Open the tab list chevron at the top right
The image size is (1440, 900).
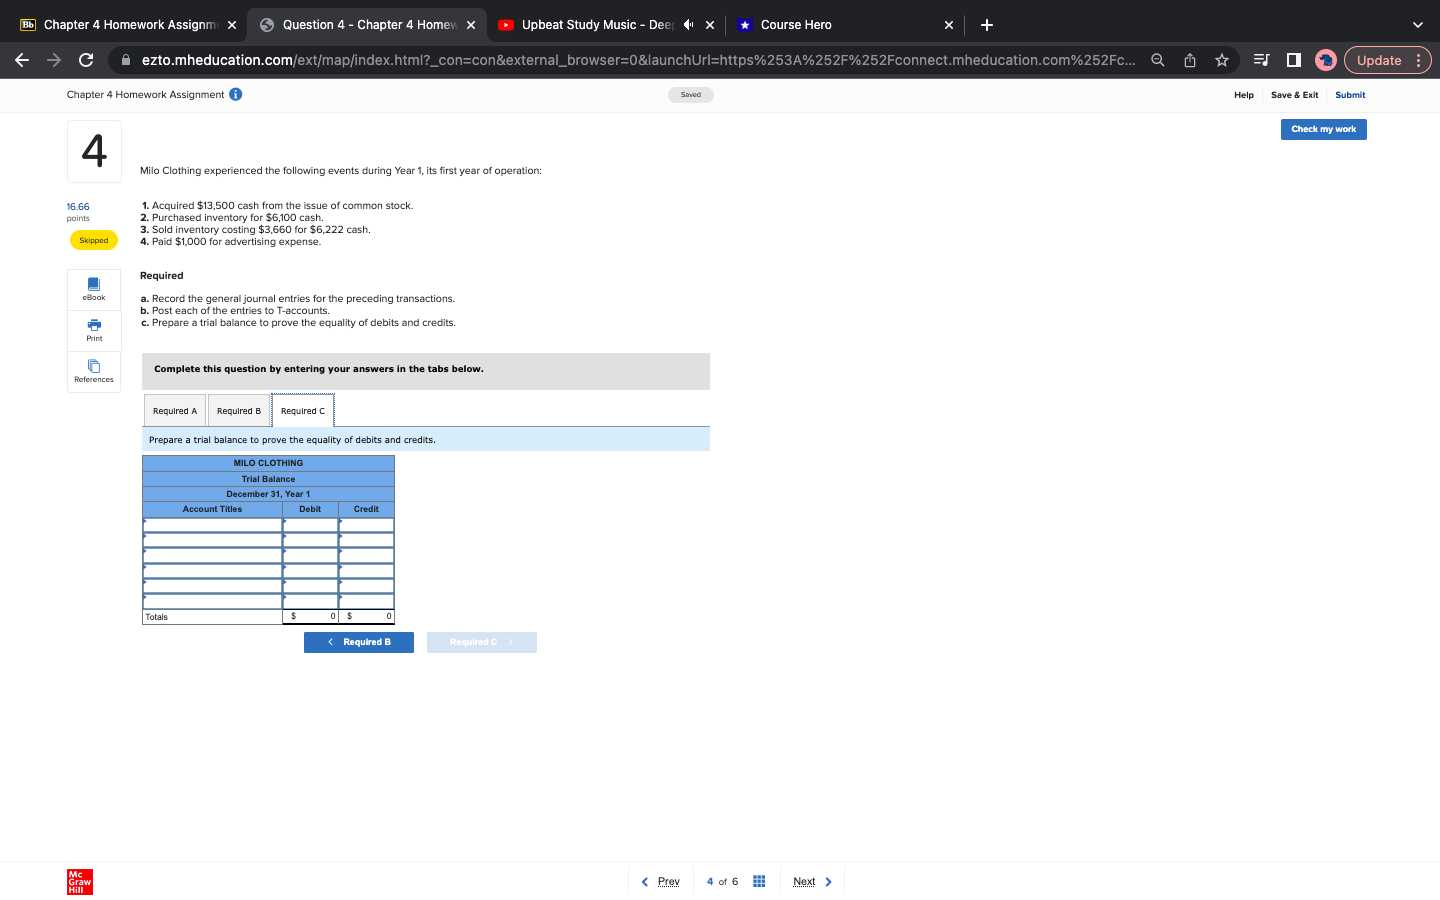[1417, 24]
